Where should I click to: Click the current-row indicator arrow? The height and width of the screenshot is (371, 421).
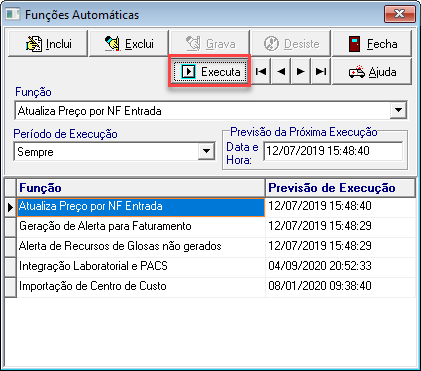click(x=10, y=207)
